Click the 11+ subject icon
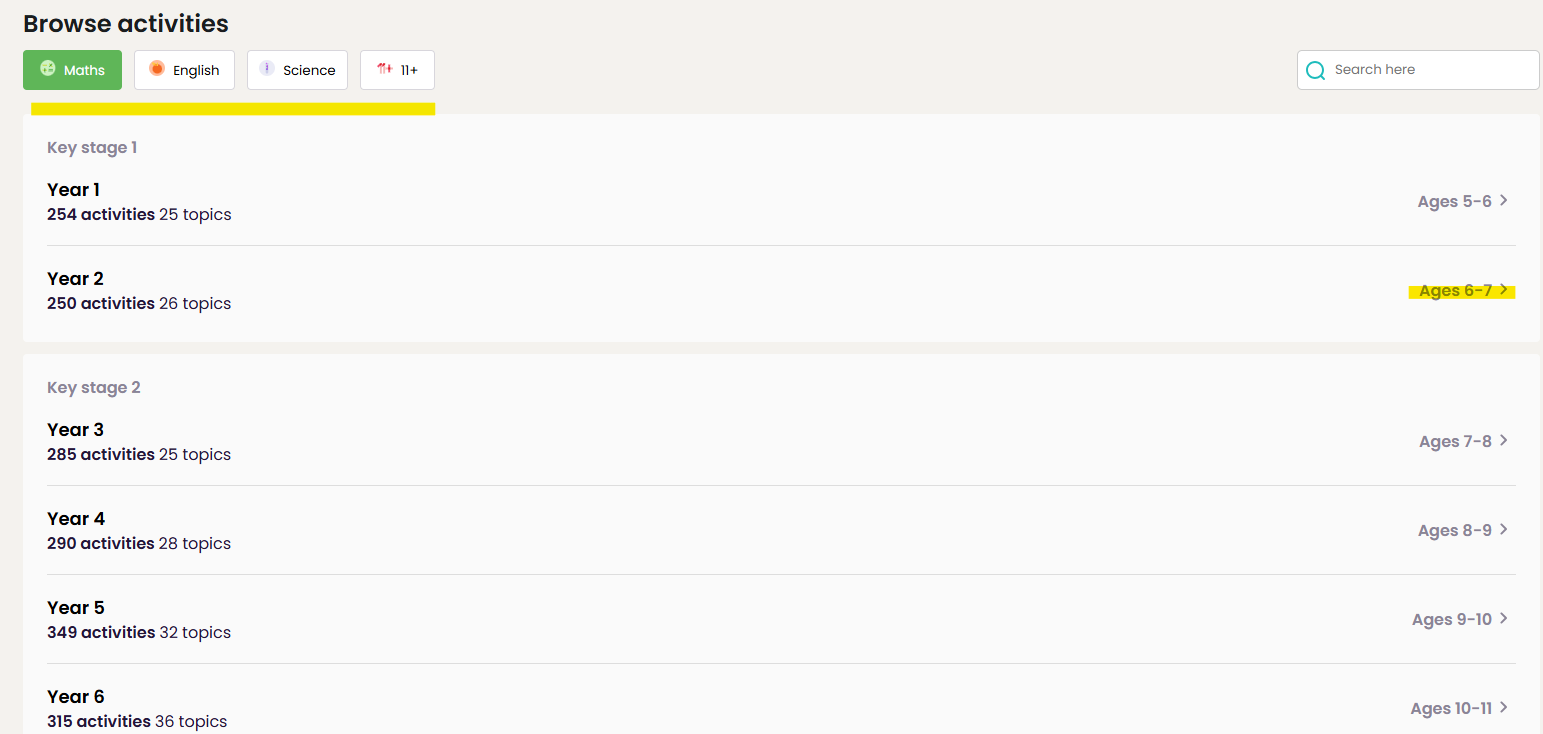 [385, 69]
